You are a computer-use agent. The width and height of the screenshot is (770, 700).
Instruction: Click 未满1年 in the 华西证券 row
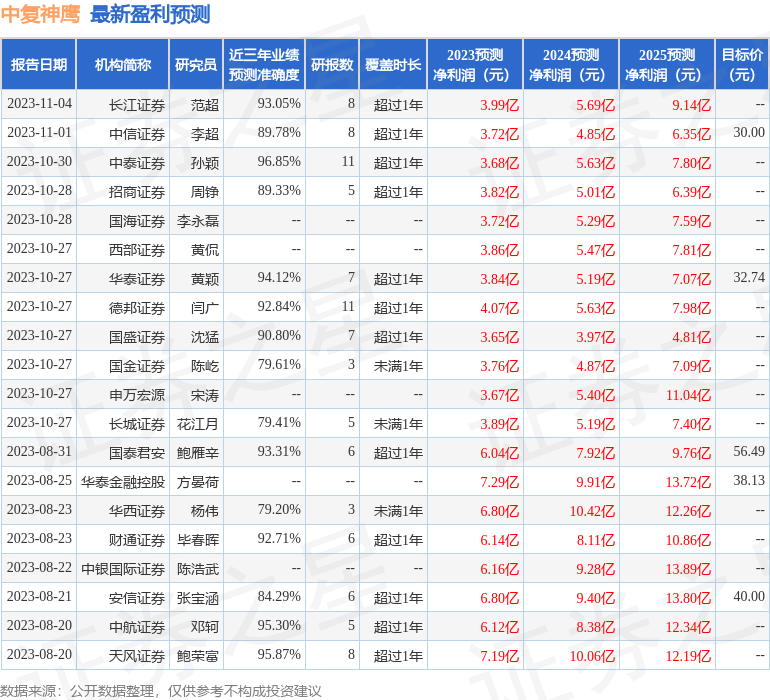point(398,511)
